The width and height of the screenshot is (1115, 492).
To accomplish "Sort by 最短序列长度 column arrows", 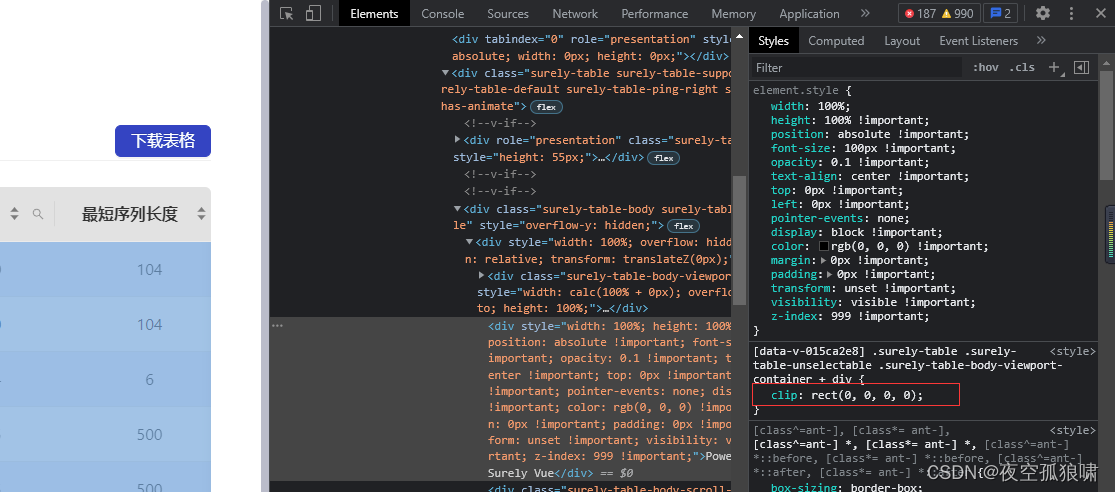I will [x=201, y=214].
